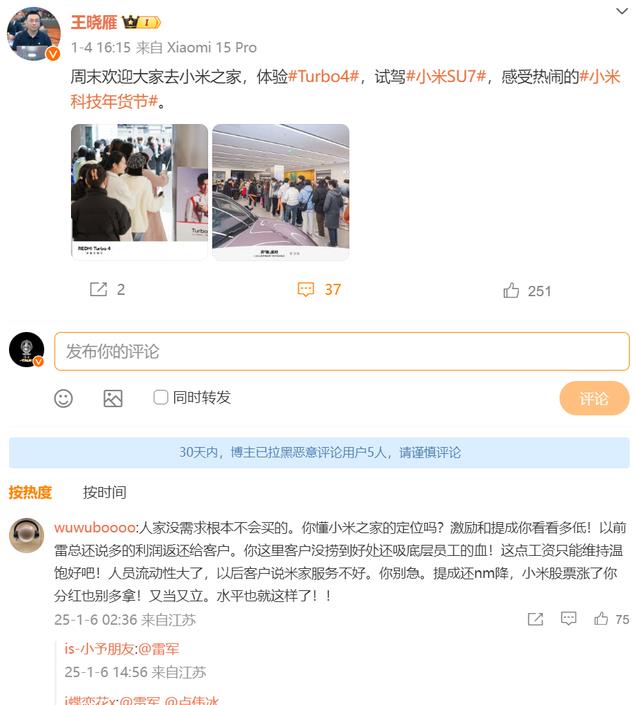The height and width of the screenshot is (705, 636).
Task: Expand the post options chevron at top right
Action: (622, 11)
